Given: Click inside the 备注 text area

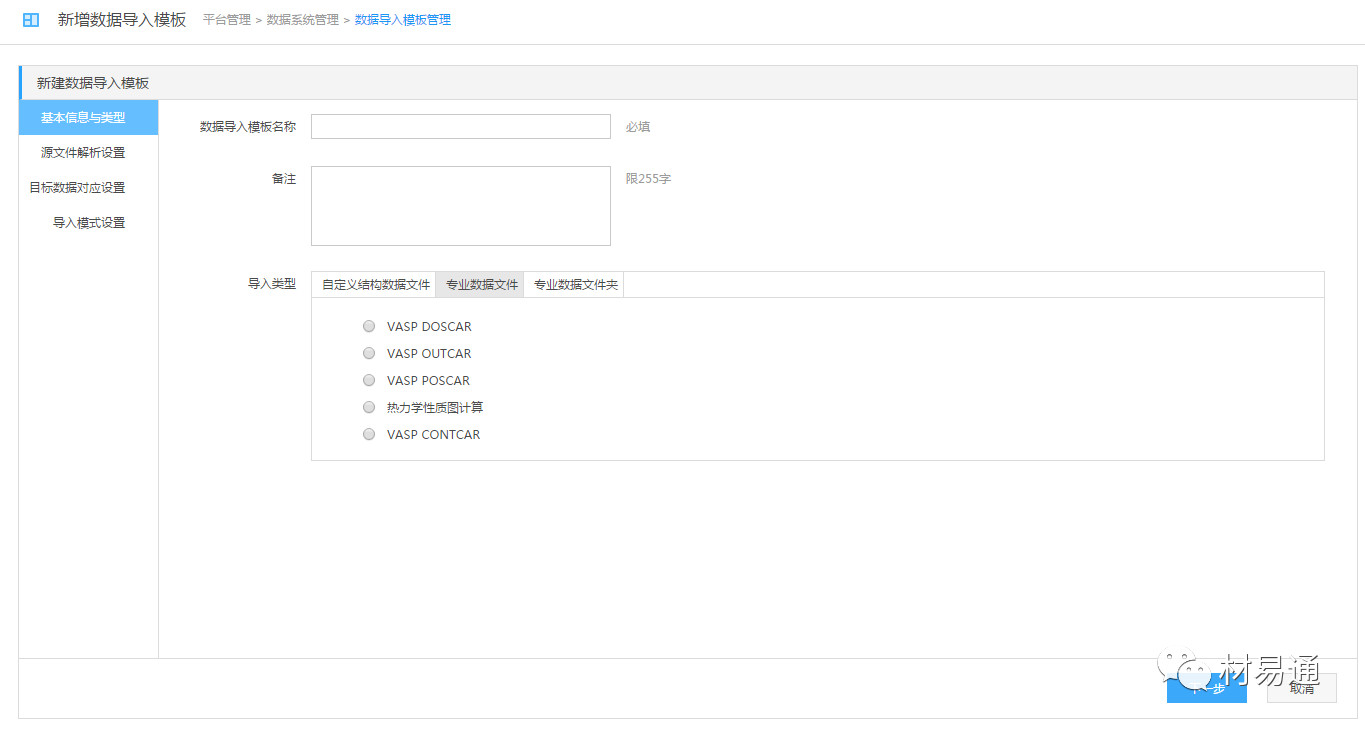Looking at the screenshot, I should 460,206.
